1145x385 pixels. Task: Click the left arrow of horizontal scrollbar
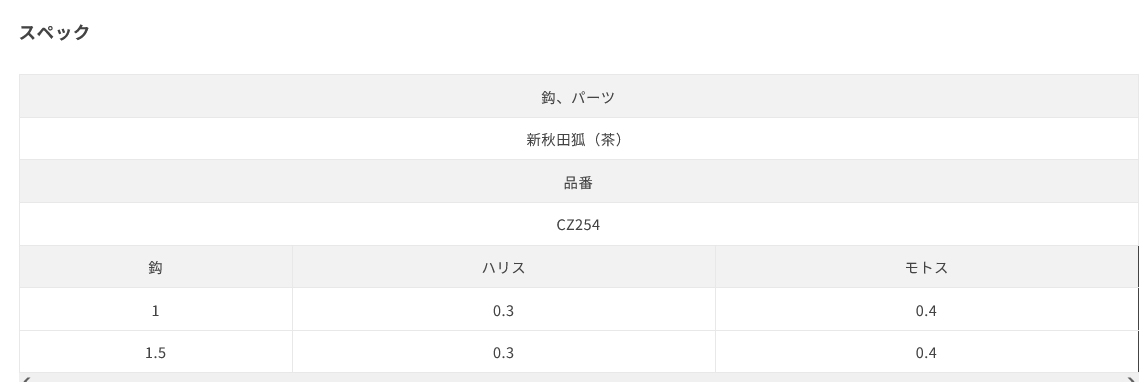click(25, 380)
